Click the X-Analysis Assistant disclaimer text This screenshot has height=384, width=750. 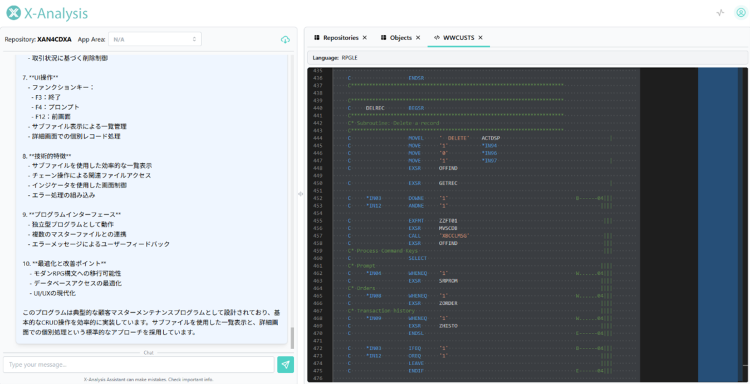pos(149,380)
